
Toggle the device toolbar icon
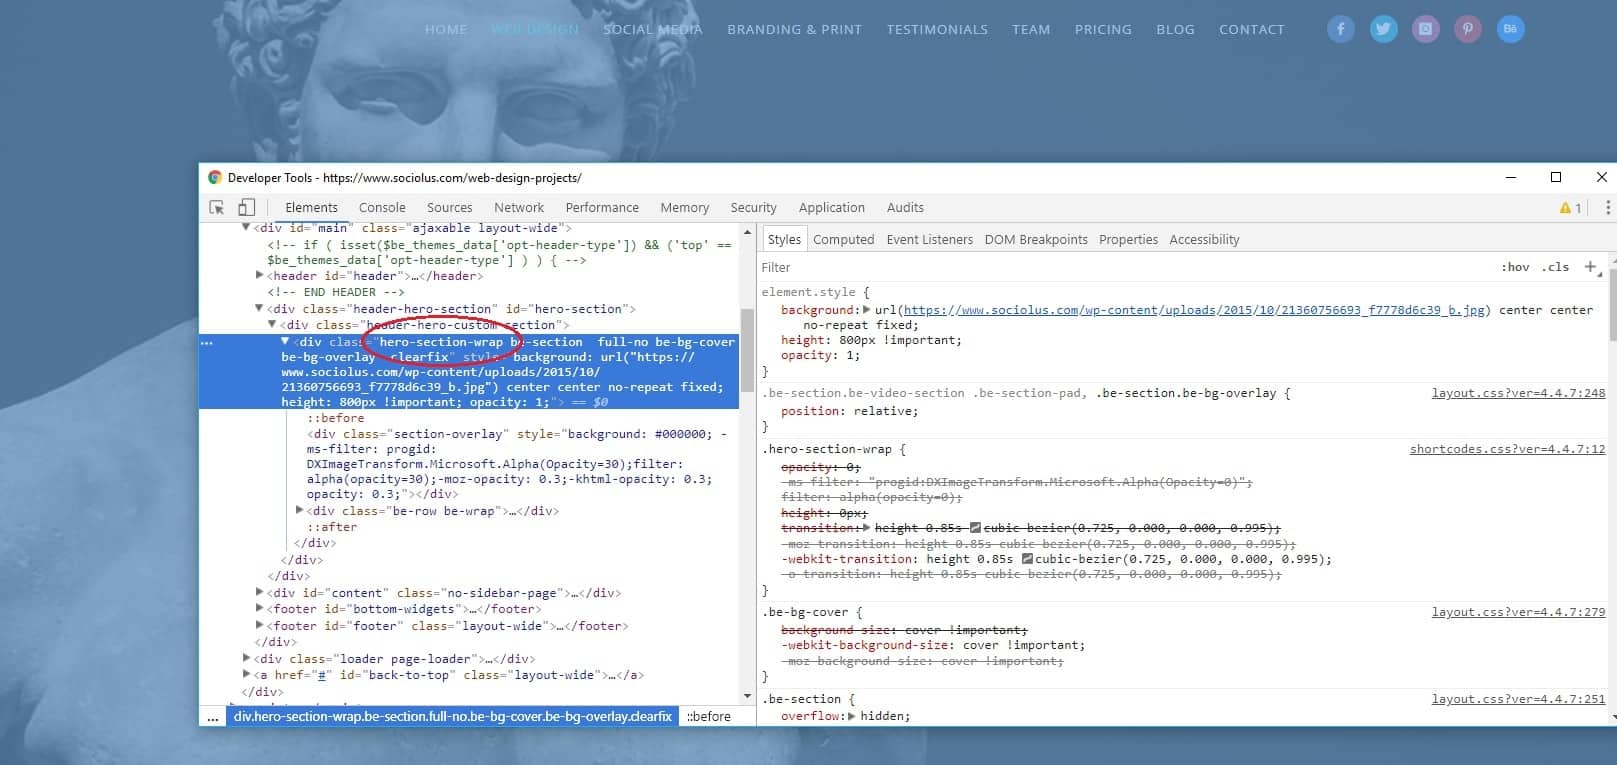tap(246, 207)
